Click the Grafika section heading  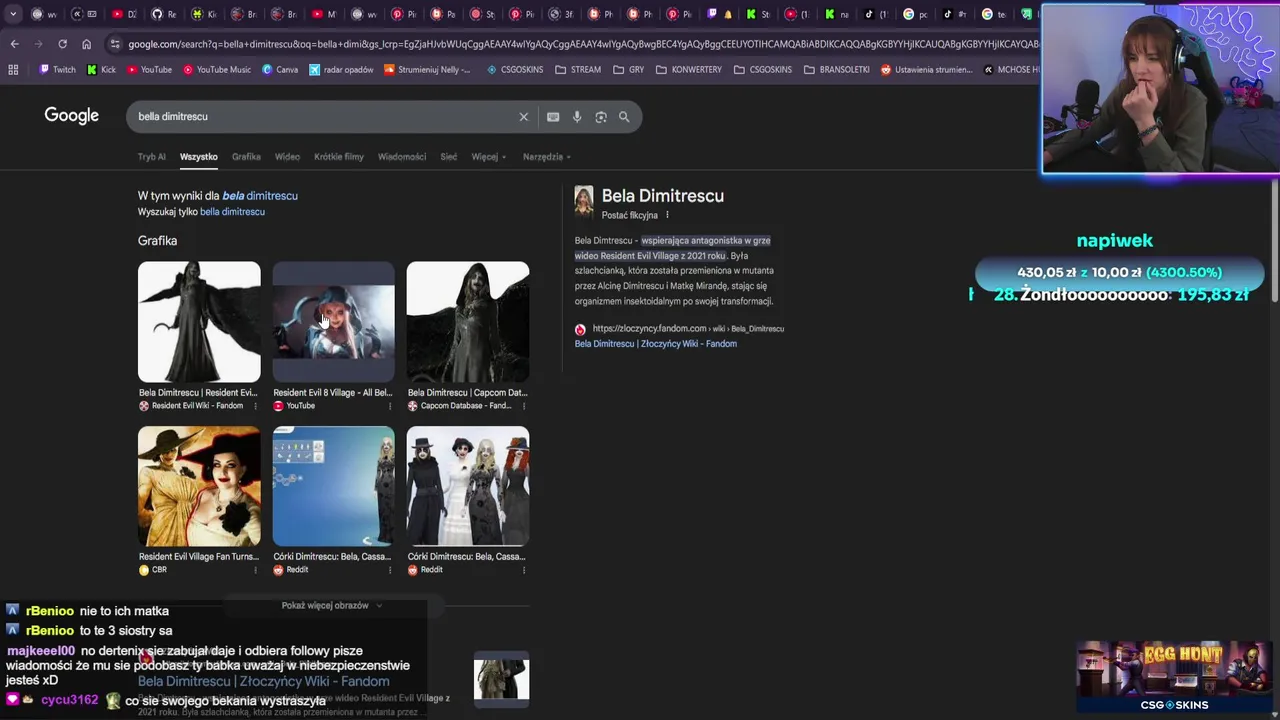coord(157,241)
